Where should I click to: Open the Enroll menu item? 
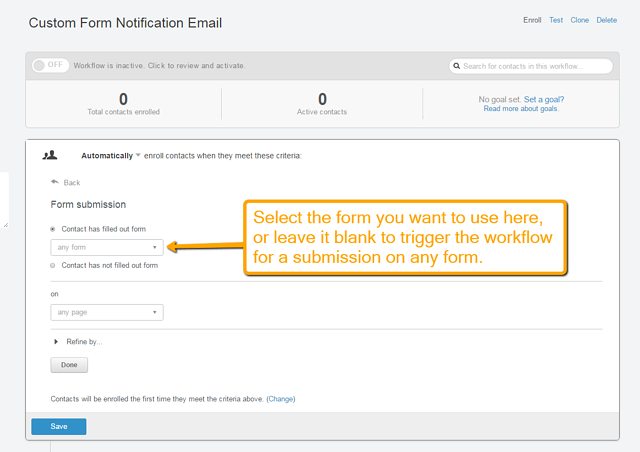(x=532, y=20)
